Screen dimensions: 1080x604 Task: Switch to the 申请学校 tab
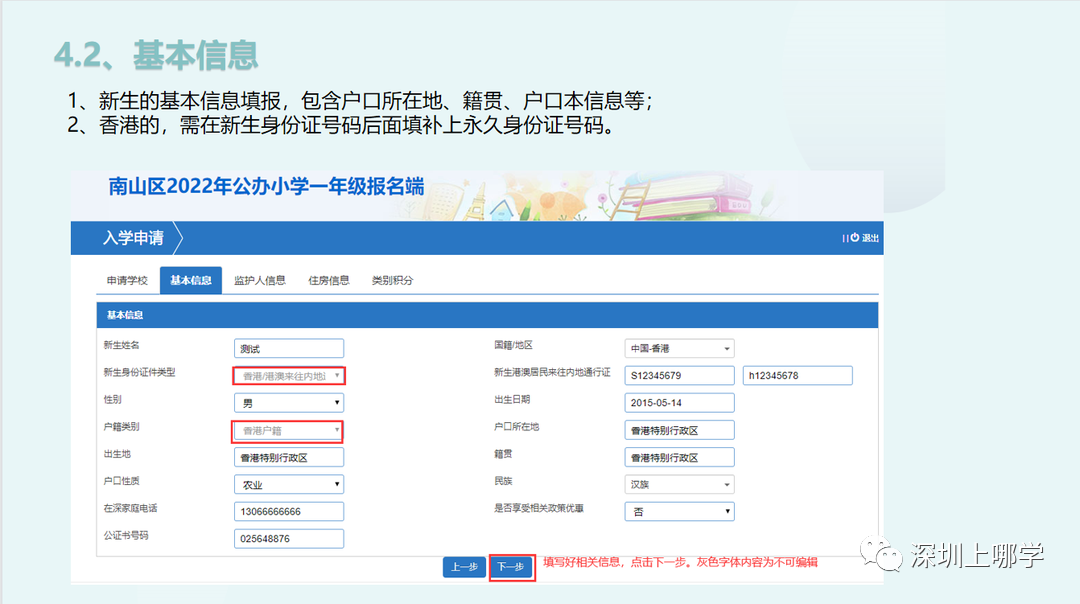coord(127,280)
